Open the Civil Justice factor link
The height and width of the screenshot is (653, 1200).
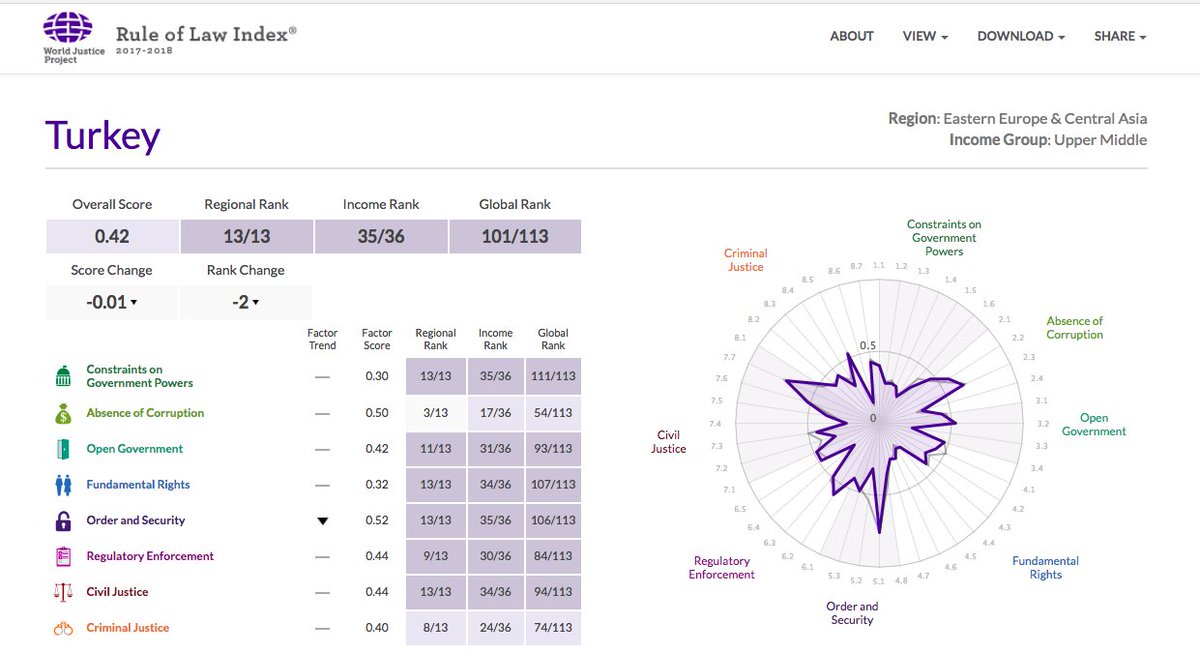117,592
